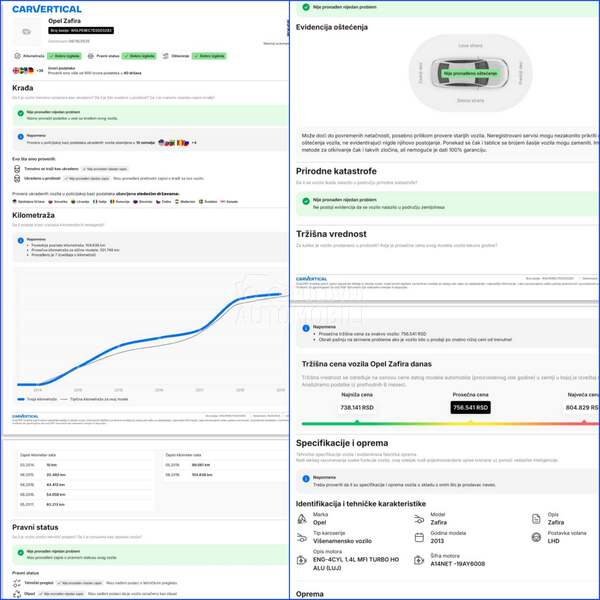
Task: Click the yellow marker on price range bar
Action: pos(471,422)
